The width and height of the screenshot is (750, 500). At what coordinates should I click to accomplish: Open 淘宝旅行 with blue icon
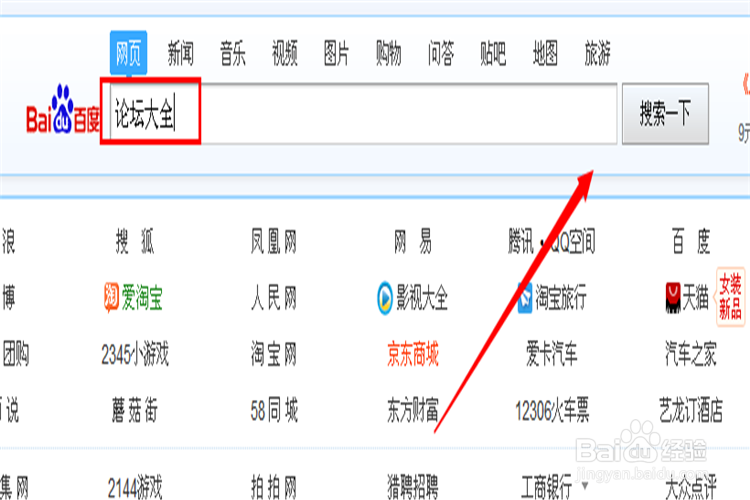551,298
